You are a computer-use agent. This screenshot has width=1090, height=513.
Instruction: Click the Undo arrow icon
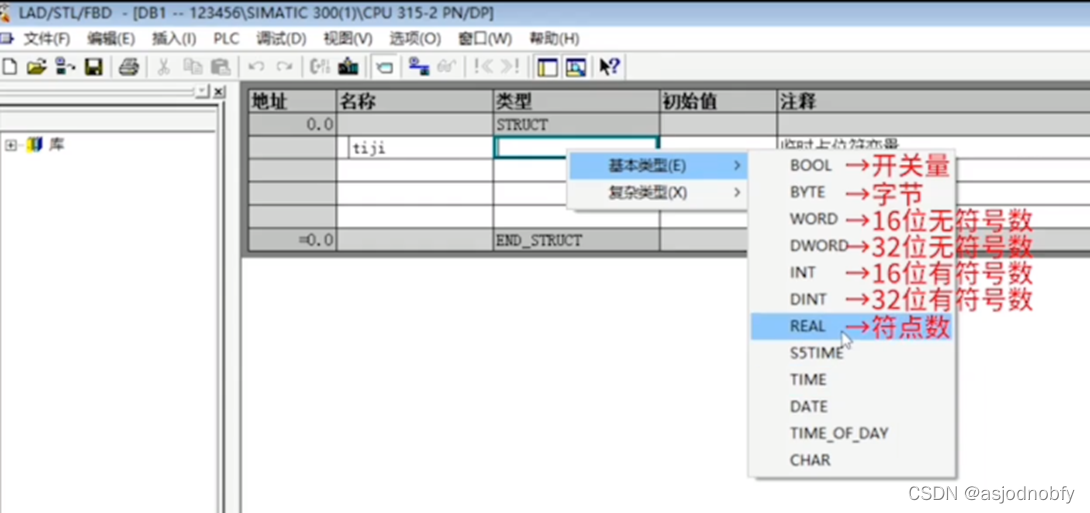[256, 67]
